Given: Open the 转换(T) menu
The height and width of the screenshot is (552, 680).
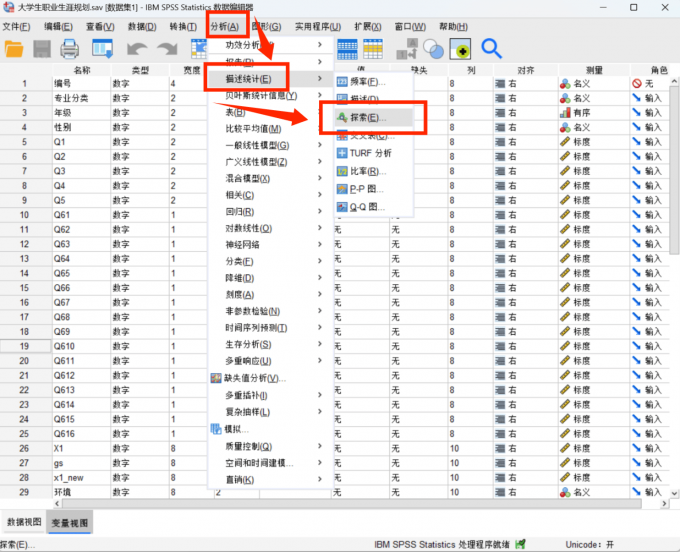Looking at the screenshot, I should tap(183, 27).
